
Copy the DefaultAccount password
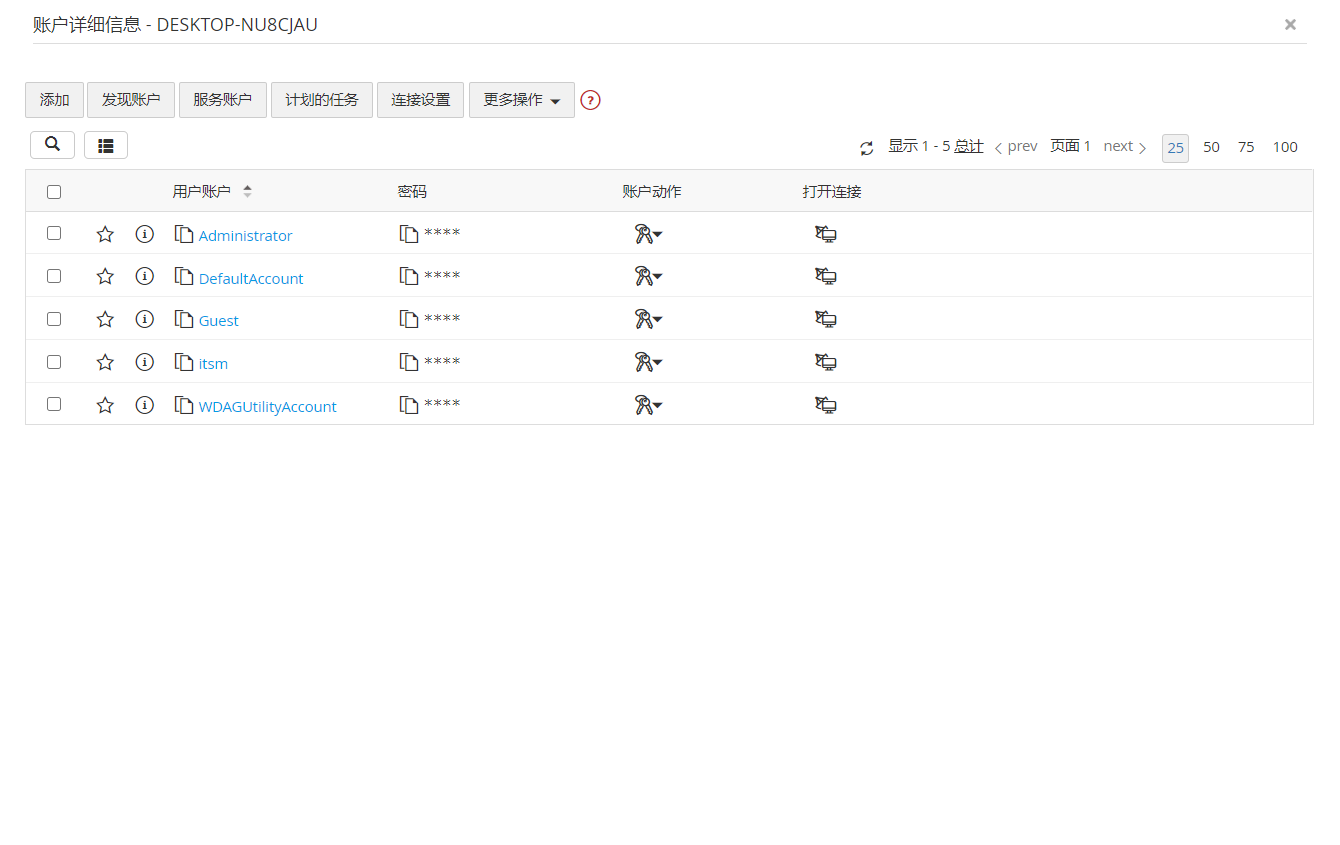(x=409, y=276)
